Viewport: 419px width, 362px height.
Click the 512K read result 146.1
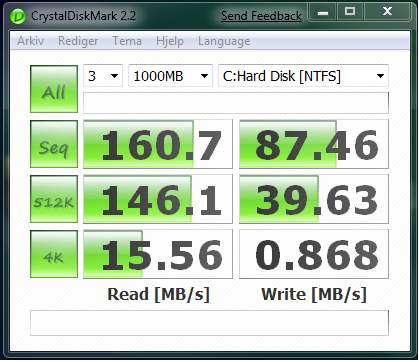coord(158,199)
